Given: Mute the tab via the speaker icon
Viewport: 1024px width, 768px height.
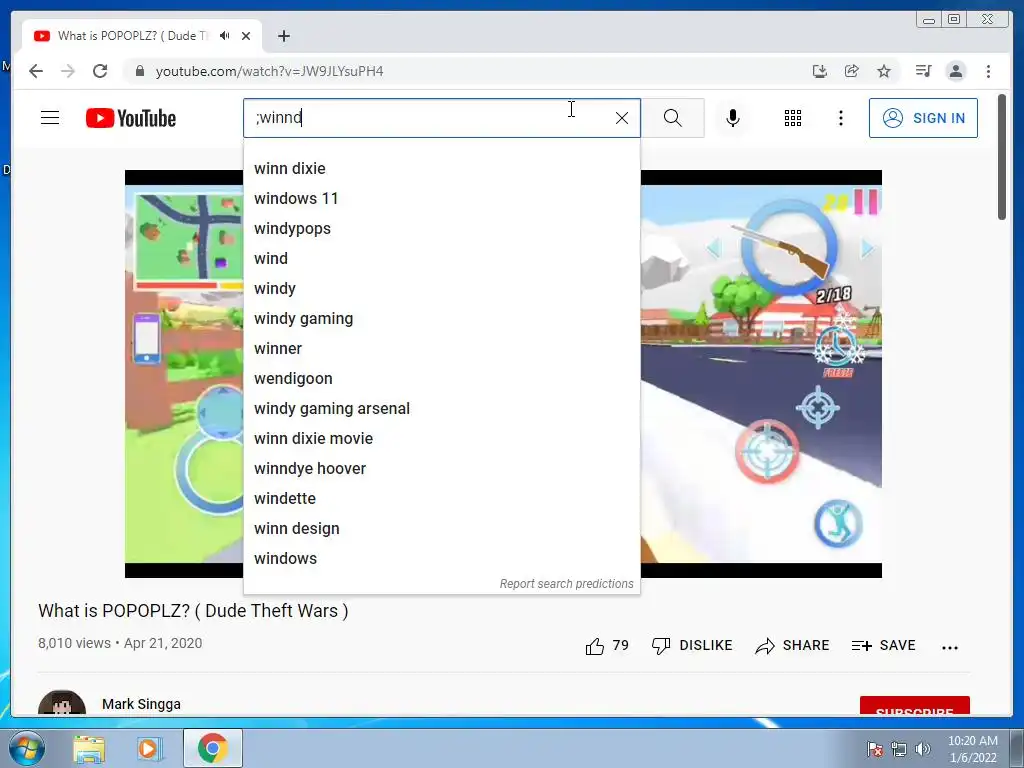Looking at the screenshot, I should (x=225, y=36).
